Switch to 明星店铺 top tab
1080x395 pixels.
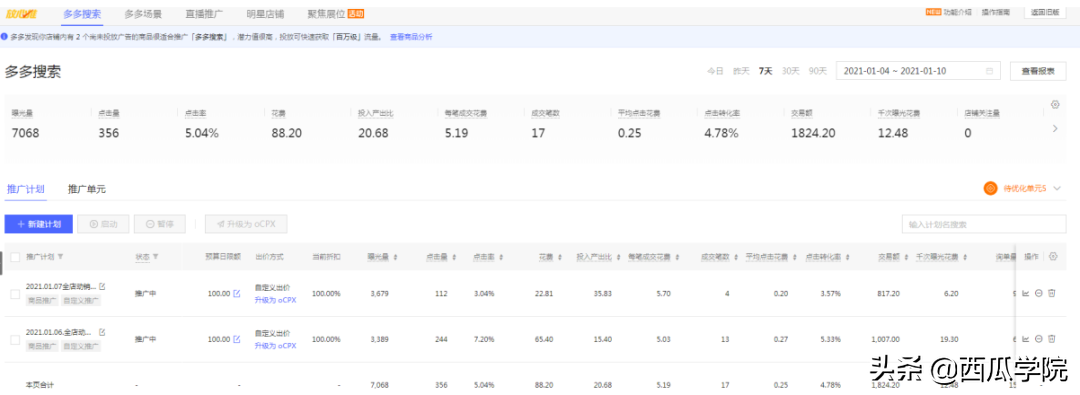click(x=265, y=14)
